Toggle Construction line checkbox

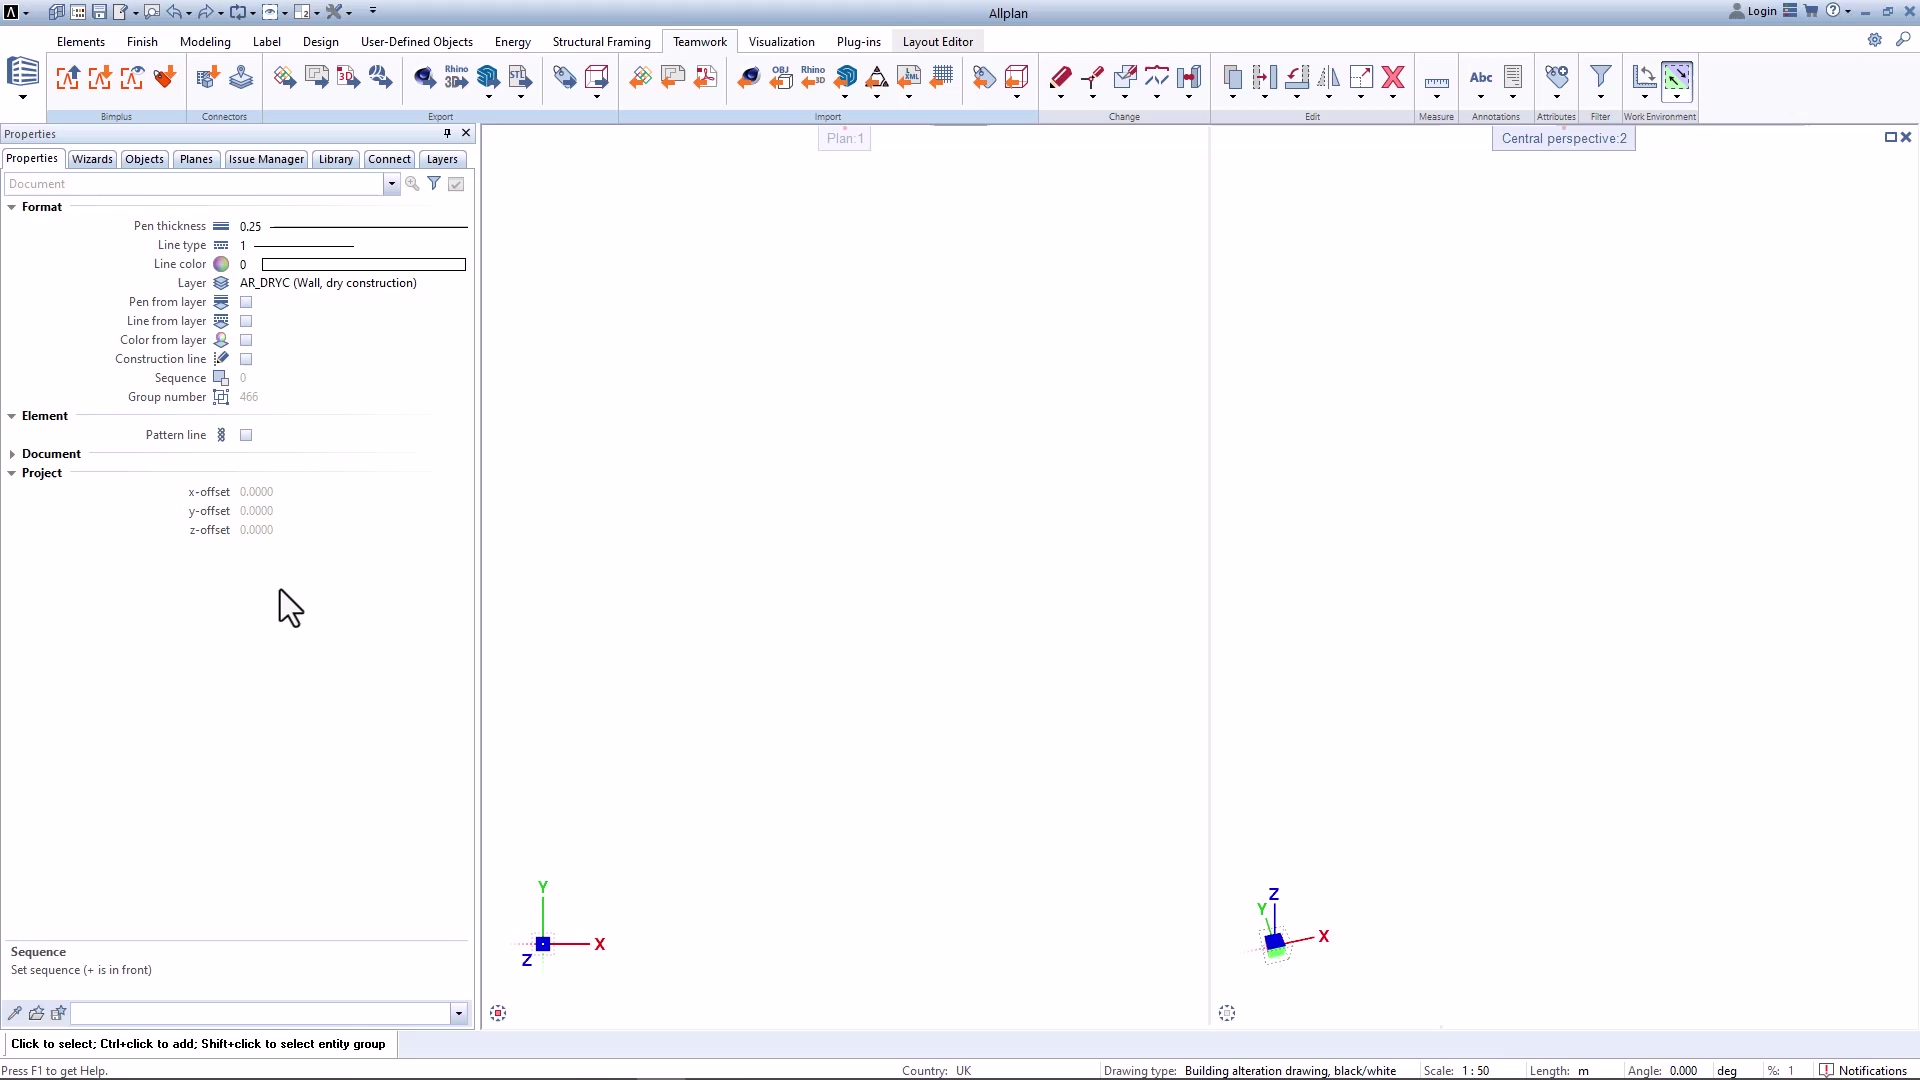pyautogui.click(x=245, y=357)
